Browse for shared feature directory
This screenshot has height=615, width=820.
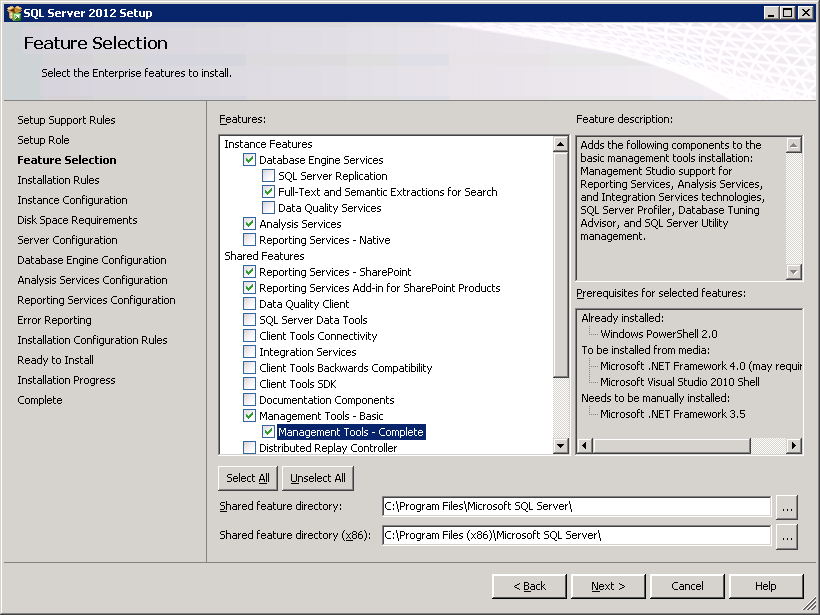pos(787,507)
